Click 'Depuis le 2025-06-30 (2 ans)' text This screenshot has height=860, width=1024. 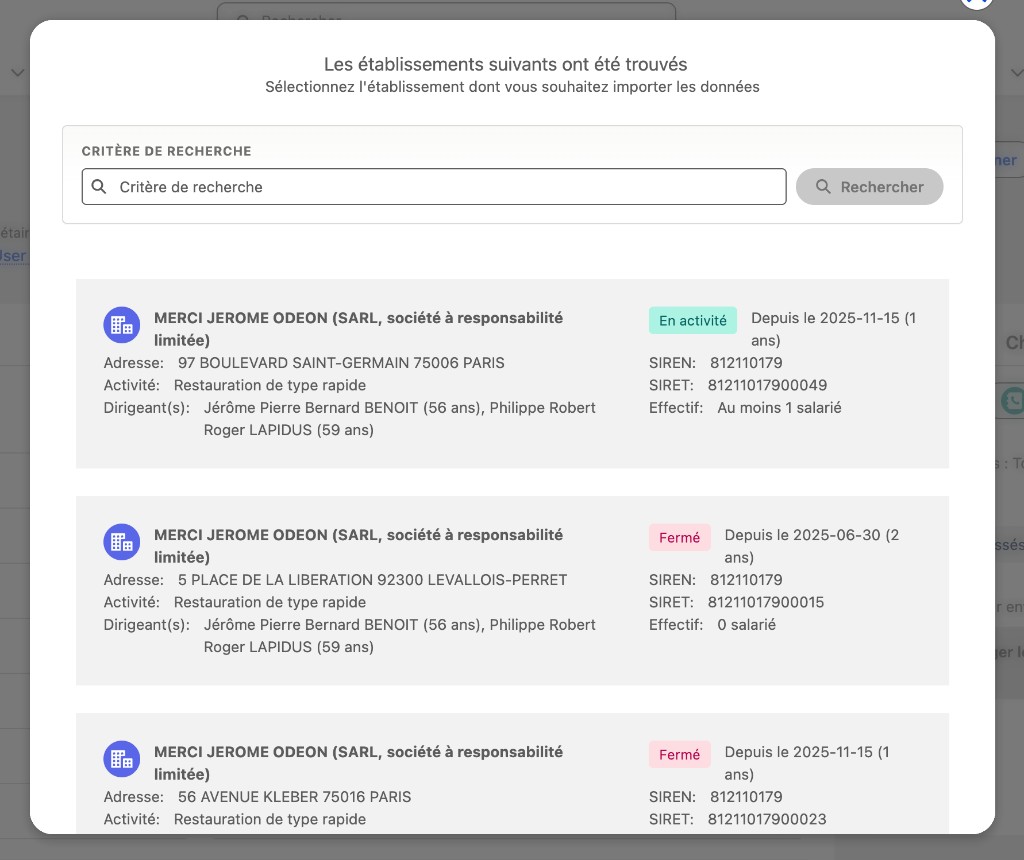[x=812, y=546]
